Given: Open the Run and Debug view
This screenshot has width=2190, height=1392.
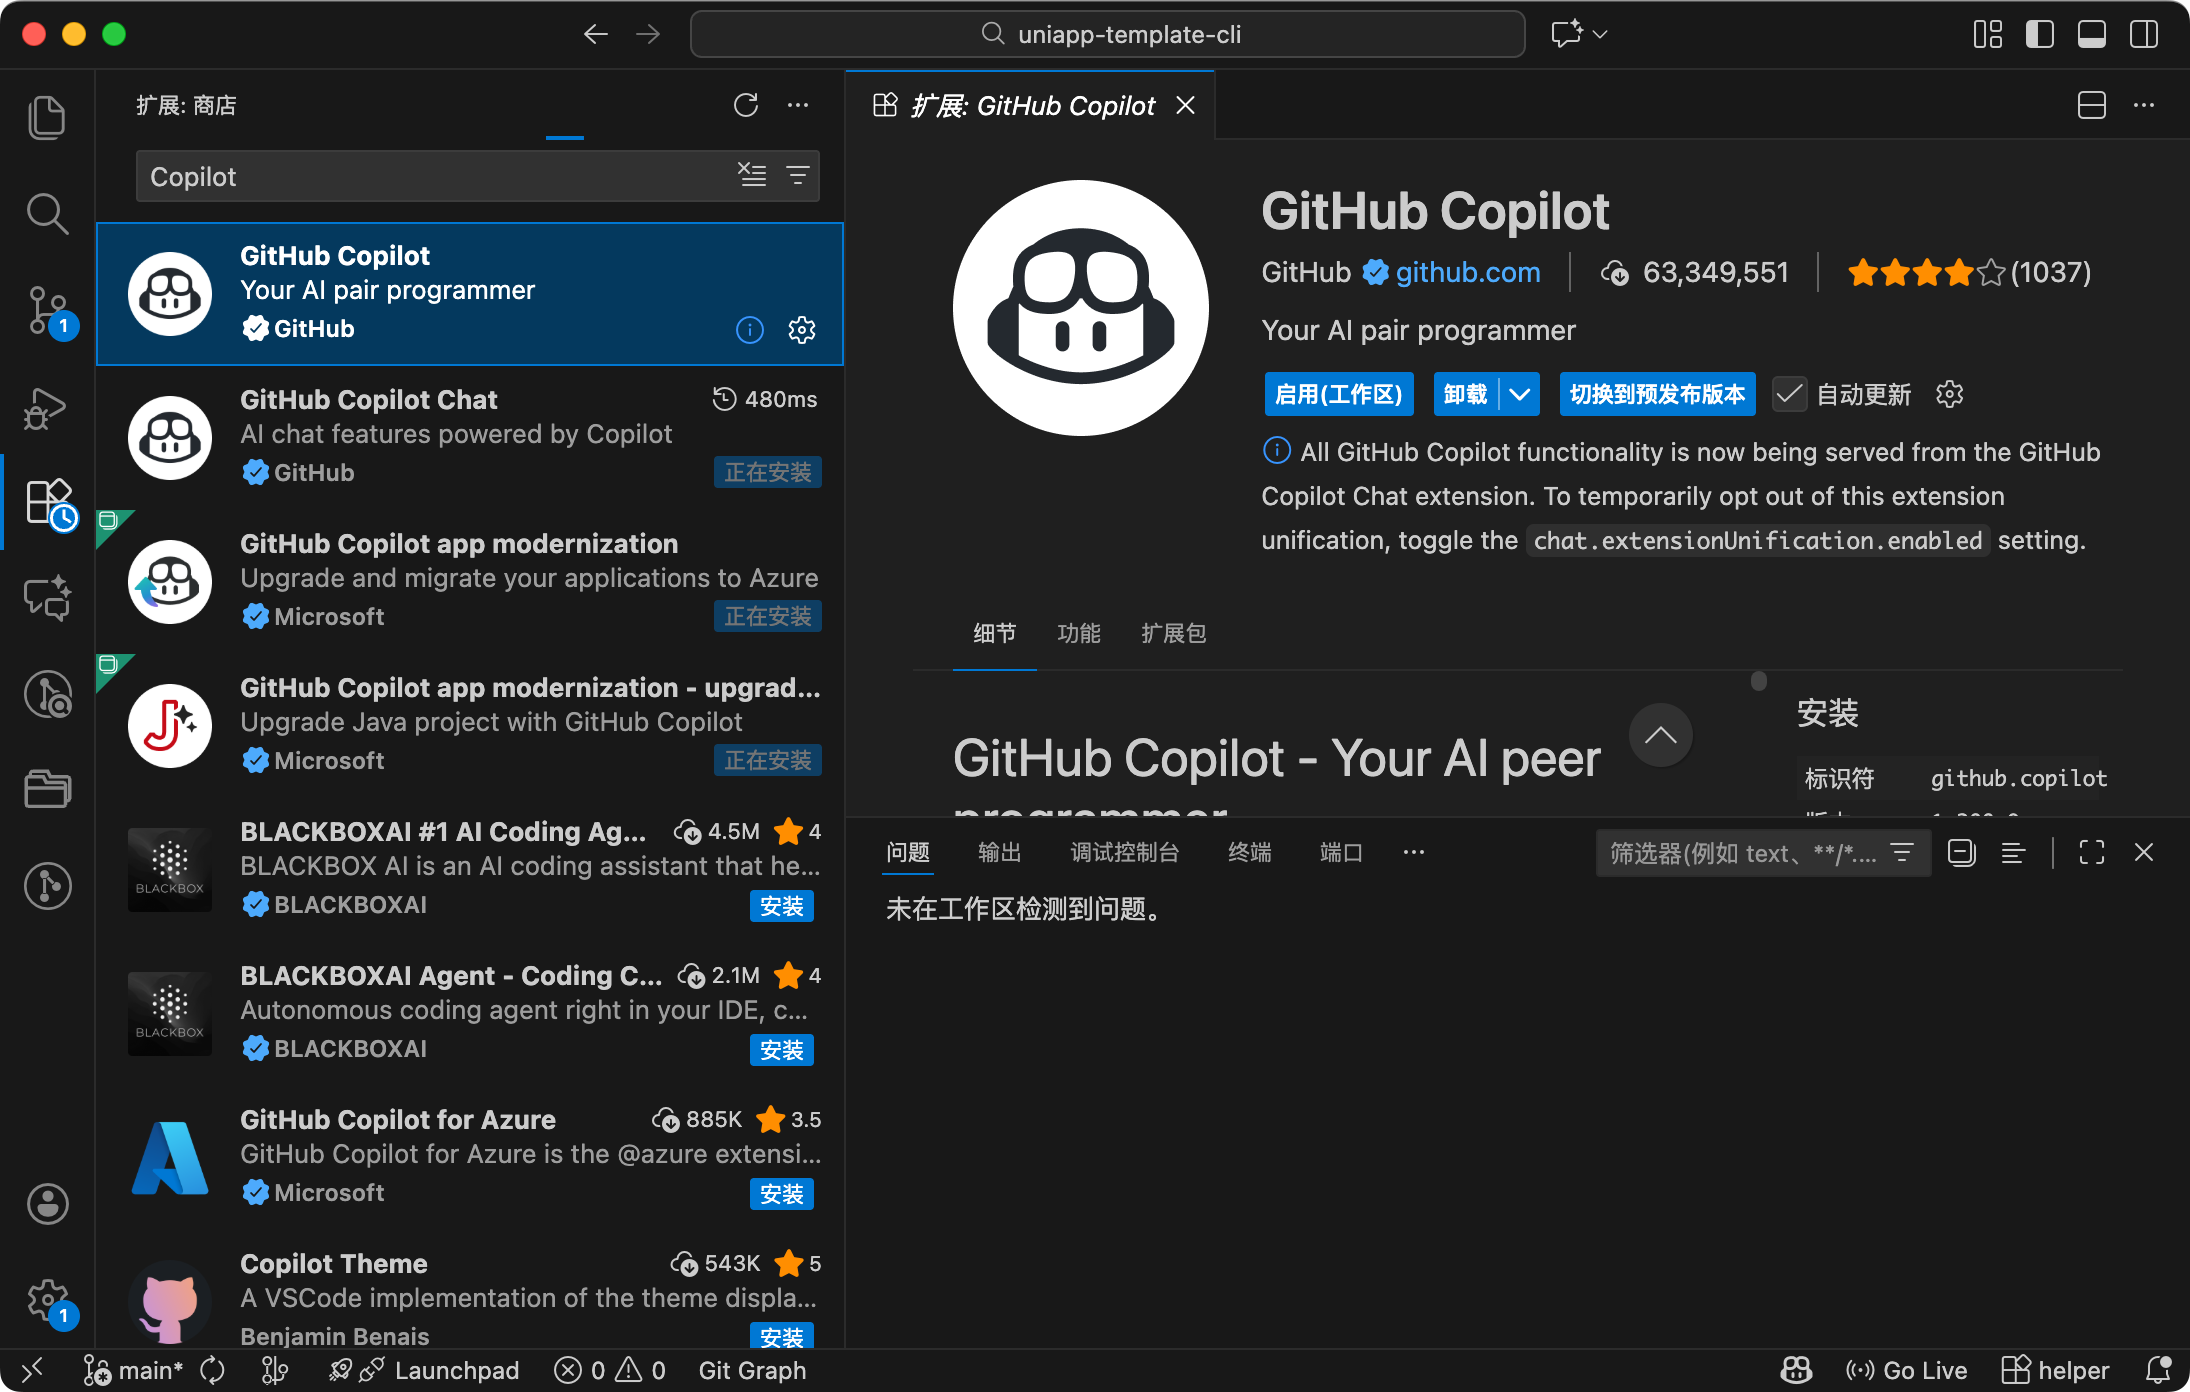Looking at the screenshot, I should (47, 407).
